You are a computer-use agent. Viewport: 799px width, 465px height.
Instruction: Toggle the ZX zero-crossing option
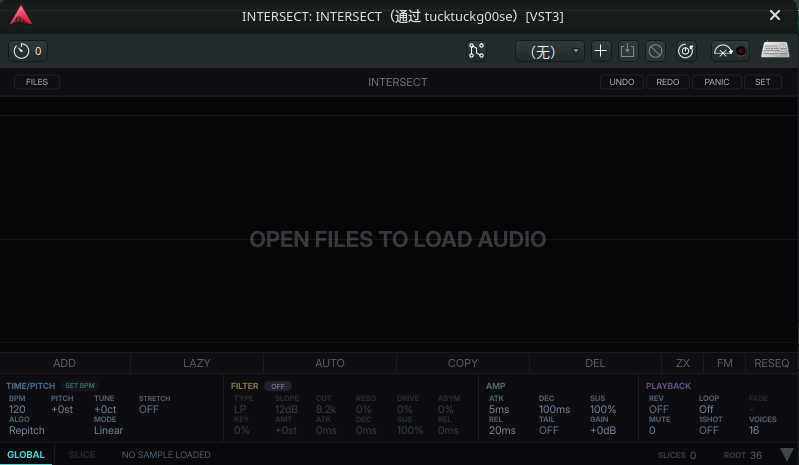tap(682, 363)
